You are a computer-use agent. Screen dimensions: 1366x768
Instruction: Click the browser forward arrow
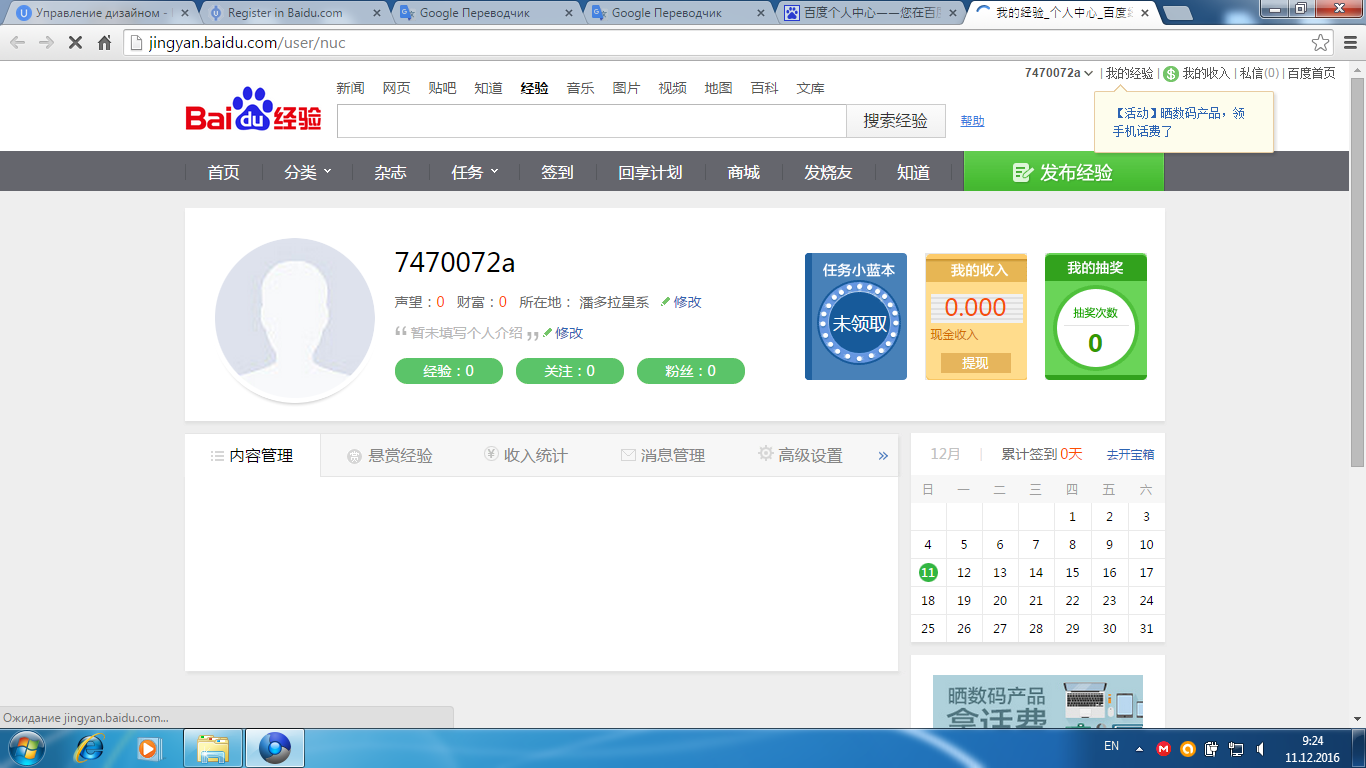click(46, 43)
